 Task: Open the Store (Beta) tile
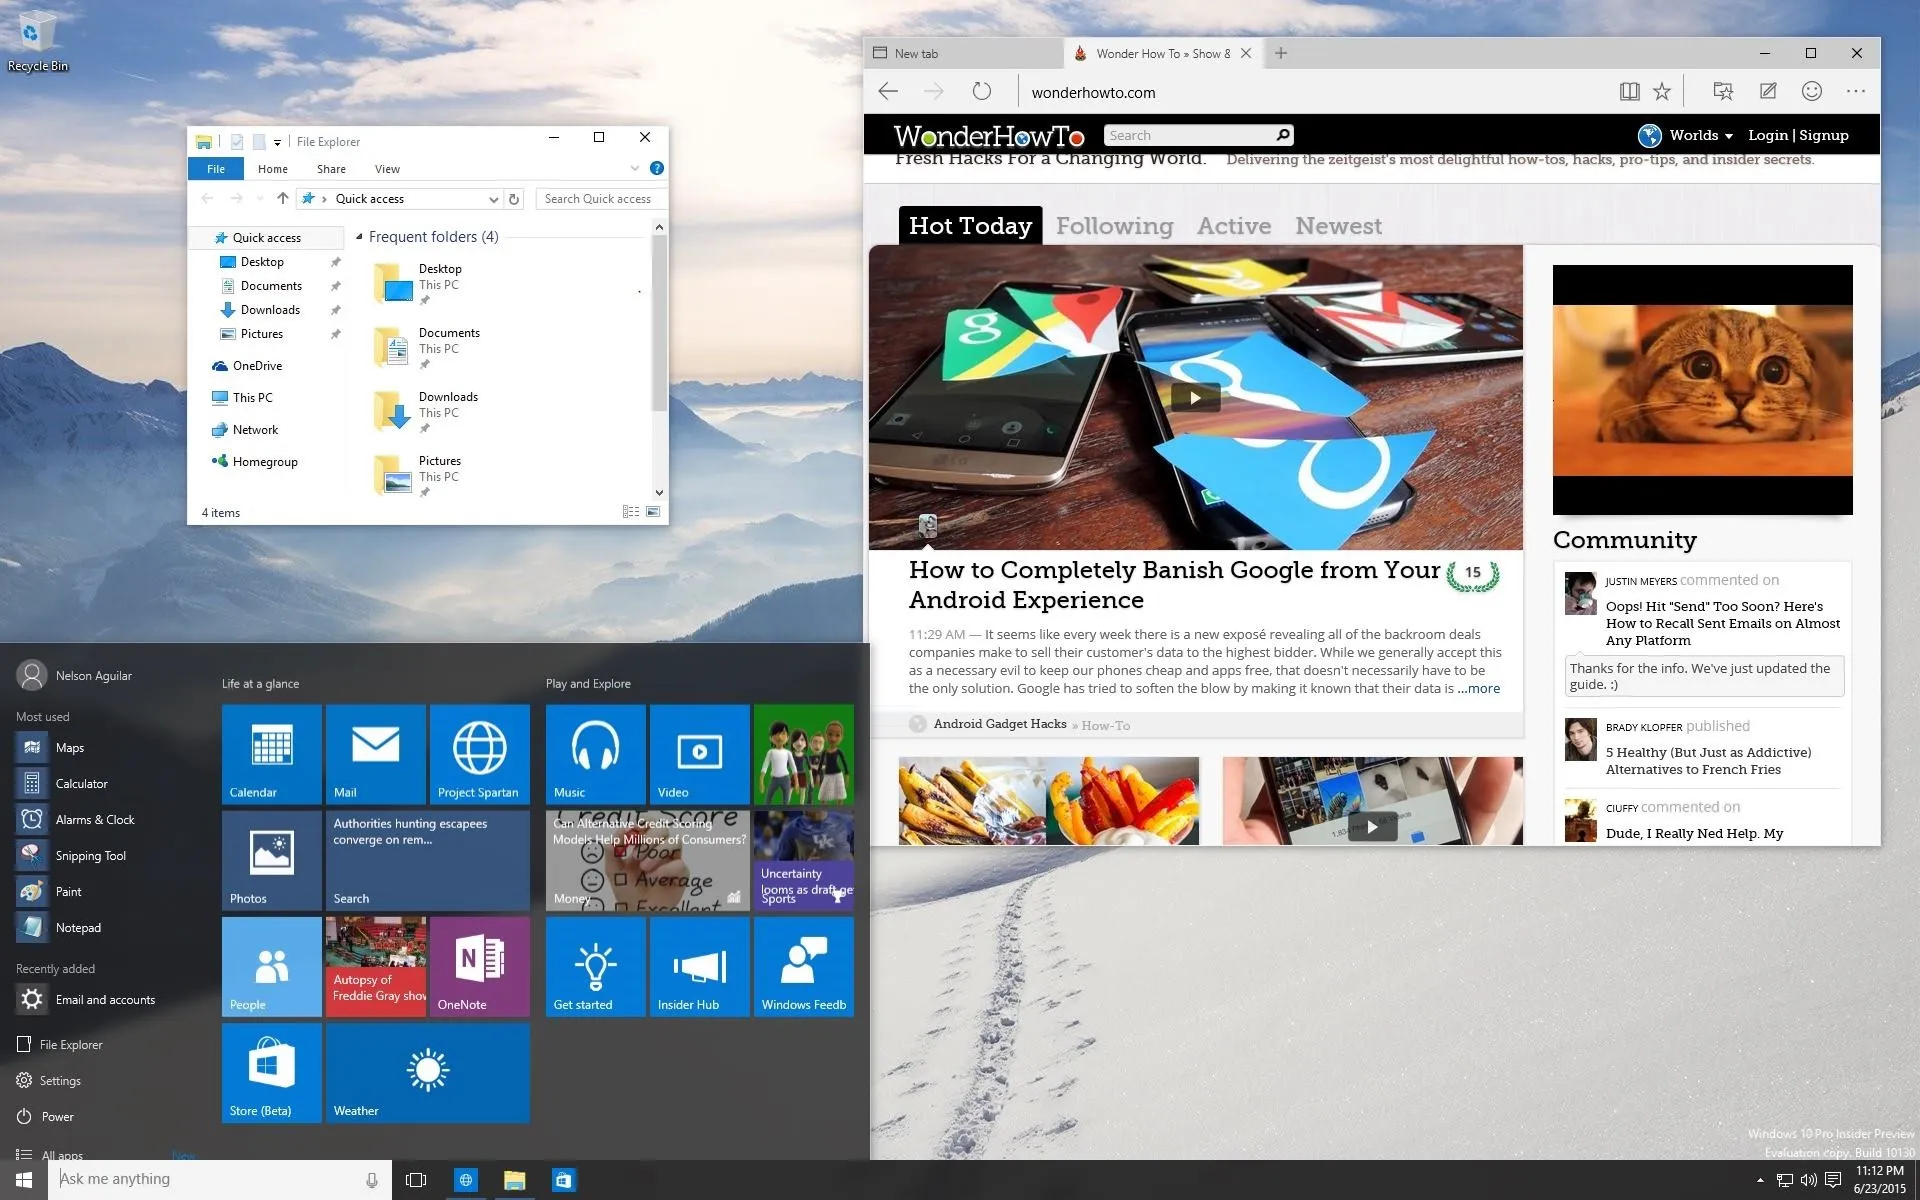click(x=271, y=1072)
